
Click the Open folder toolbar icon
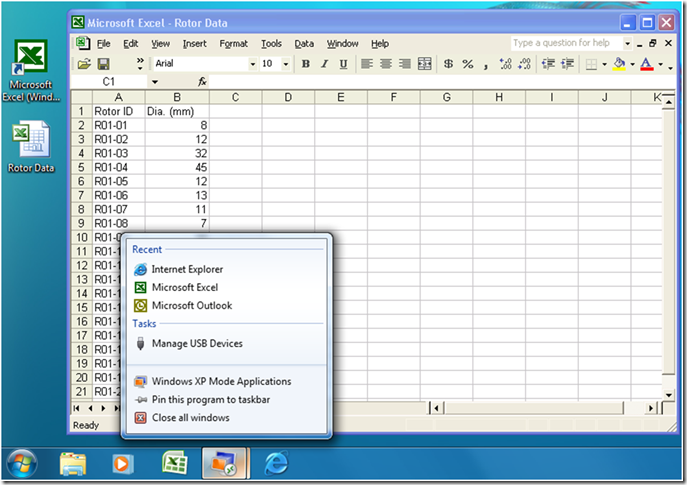(x=84, y=64)
